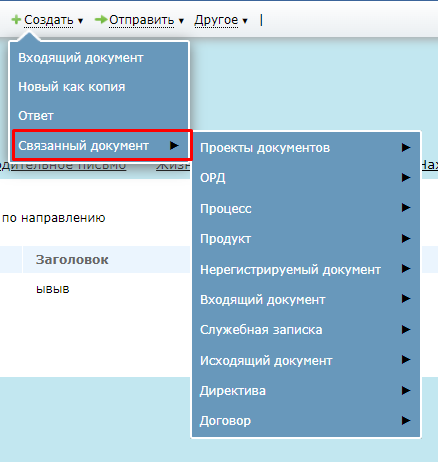Expand the arrow next to Связанный документ

coord(174,146)
